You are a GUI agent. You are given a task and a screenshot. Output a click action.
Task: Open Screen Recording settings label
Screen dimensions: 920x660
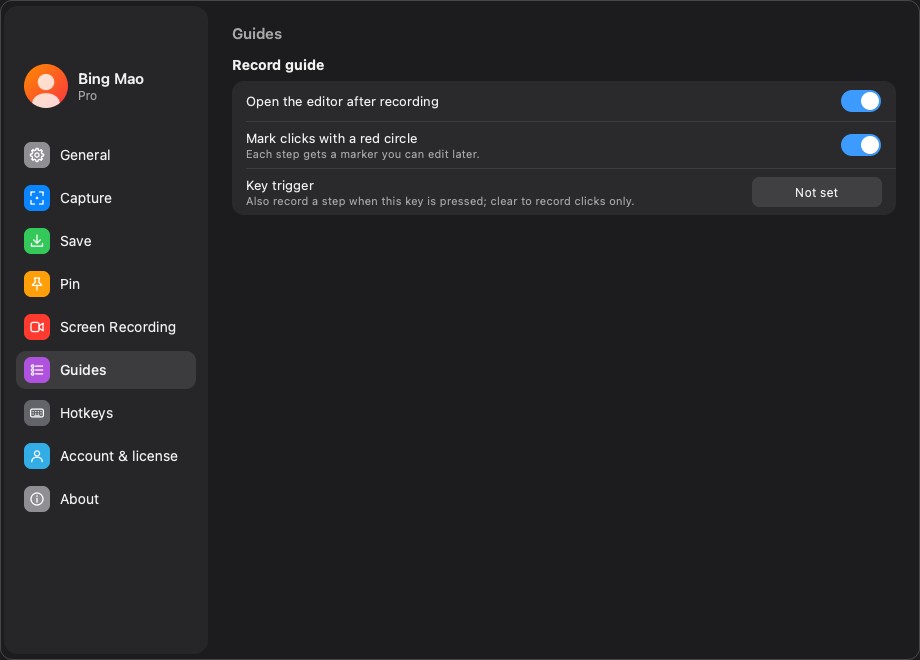(x=118, y=327)
